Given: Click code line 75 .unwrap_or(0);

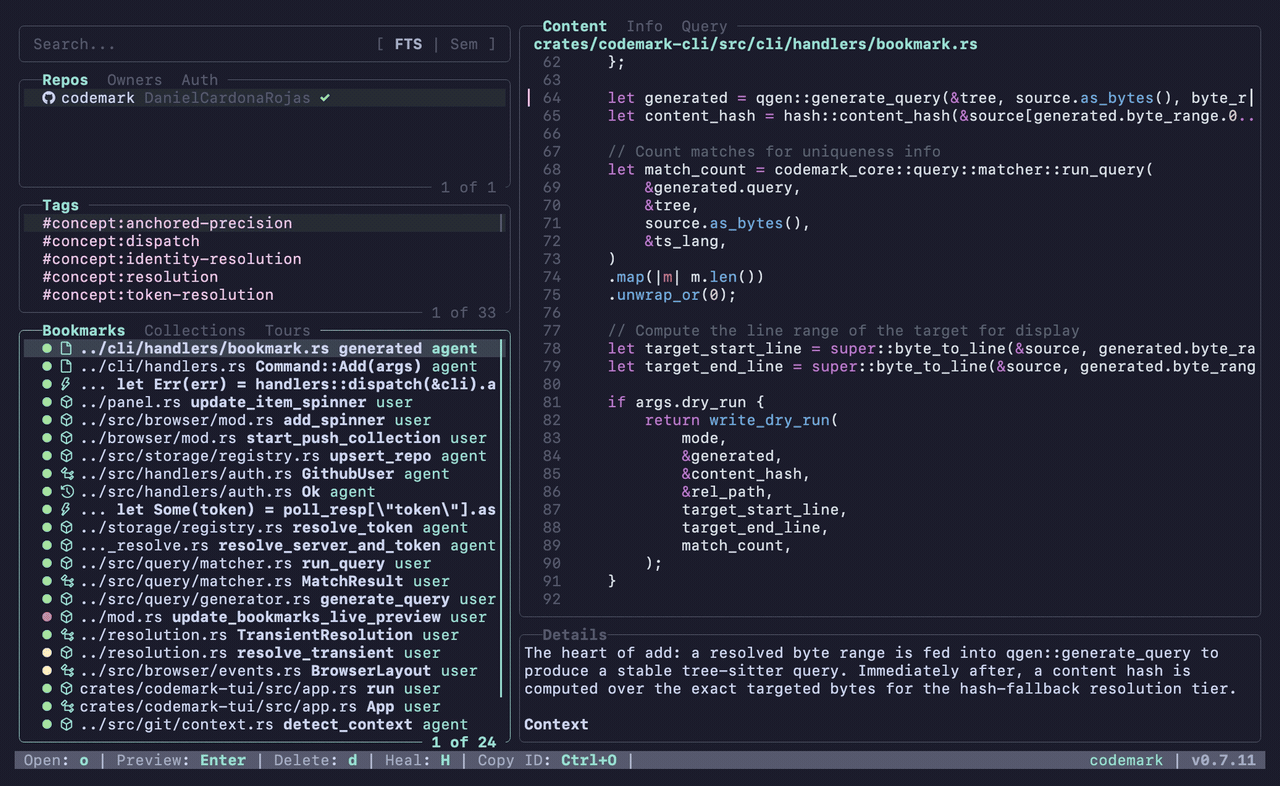Looking at the screenshot, I should pos(672,295).
